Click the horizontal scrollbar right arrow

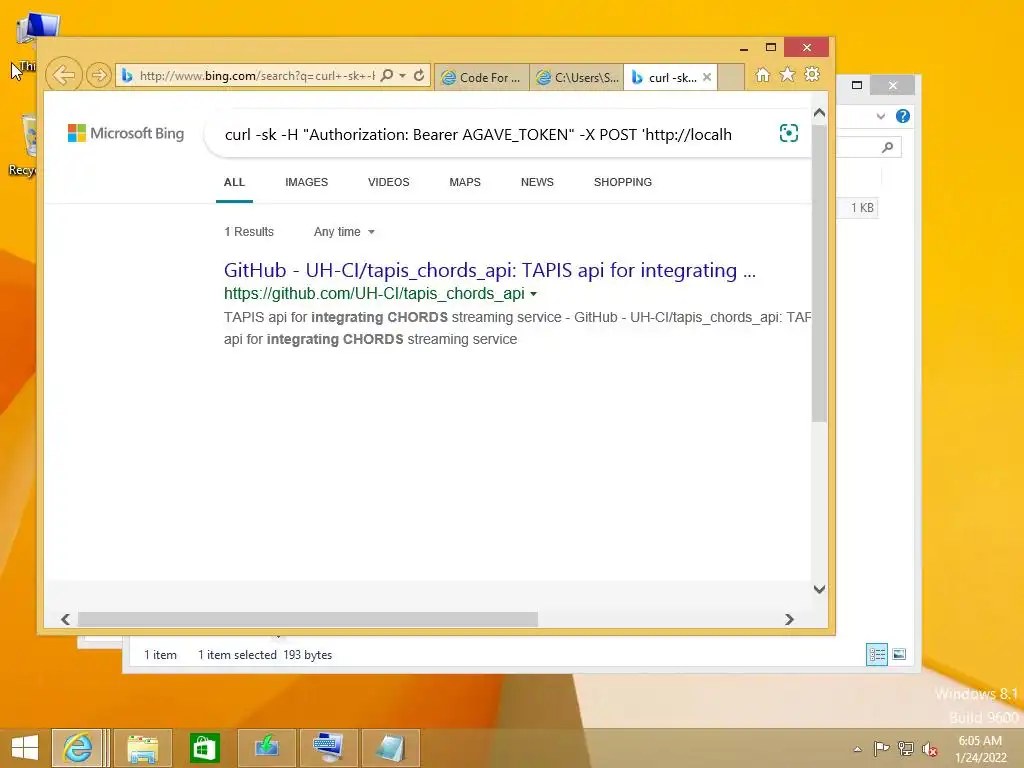pos(789,619)
